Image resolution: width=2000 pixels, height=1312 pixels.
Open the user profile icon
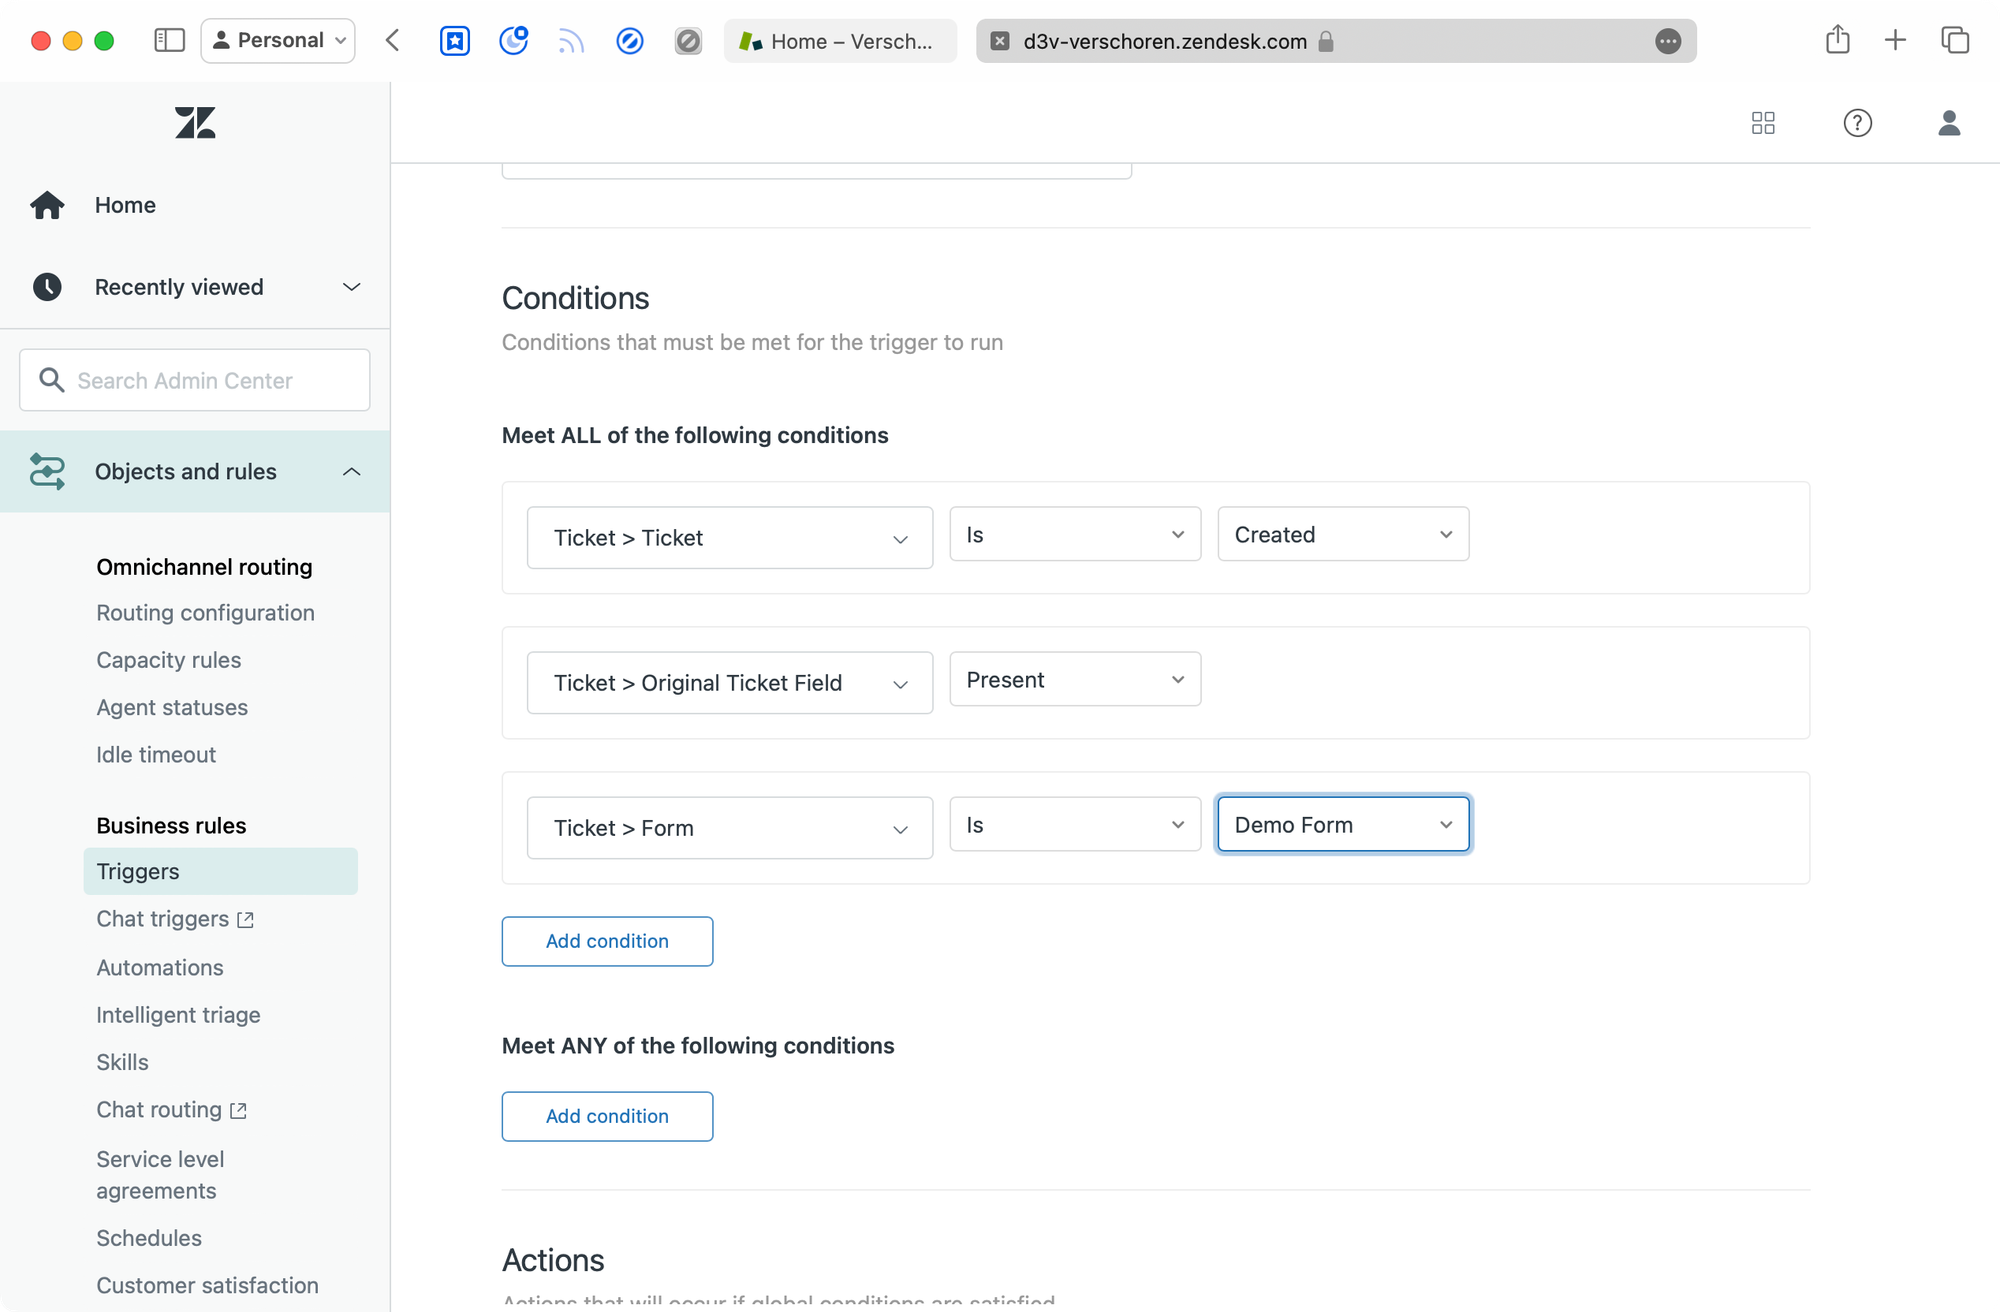click(x=1948, y=123)
